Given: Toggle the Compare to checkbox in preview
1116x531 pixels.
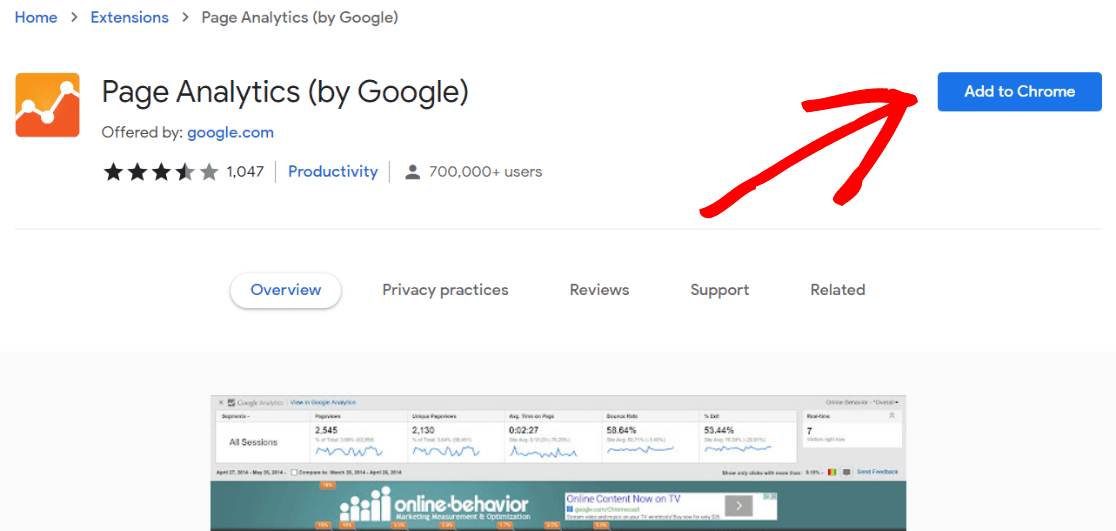Looking at the screenshot, I should point(295,473).
